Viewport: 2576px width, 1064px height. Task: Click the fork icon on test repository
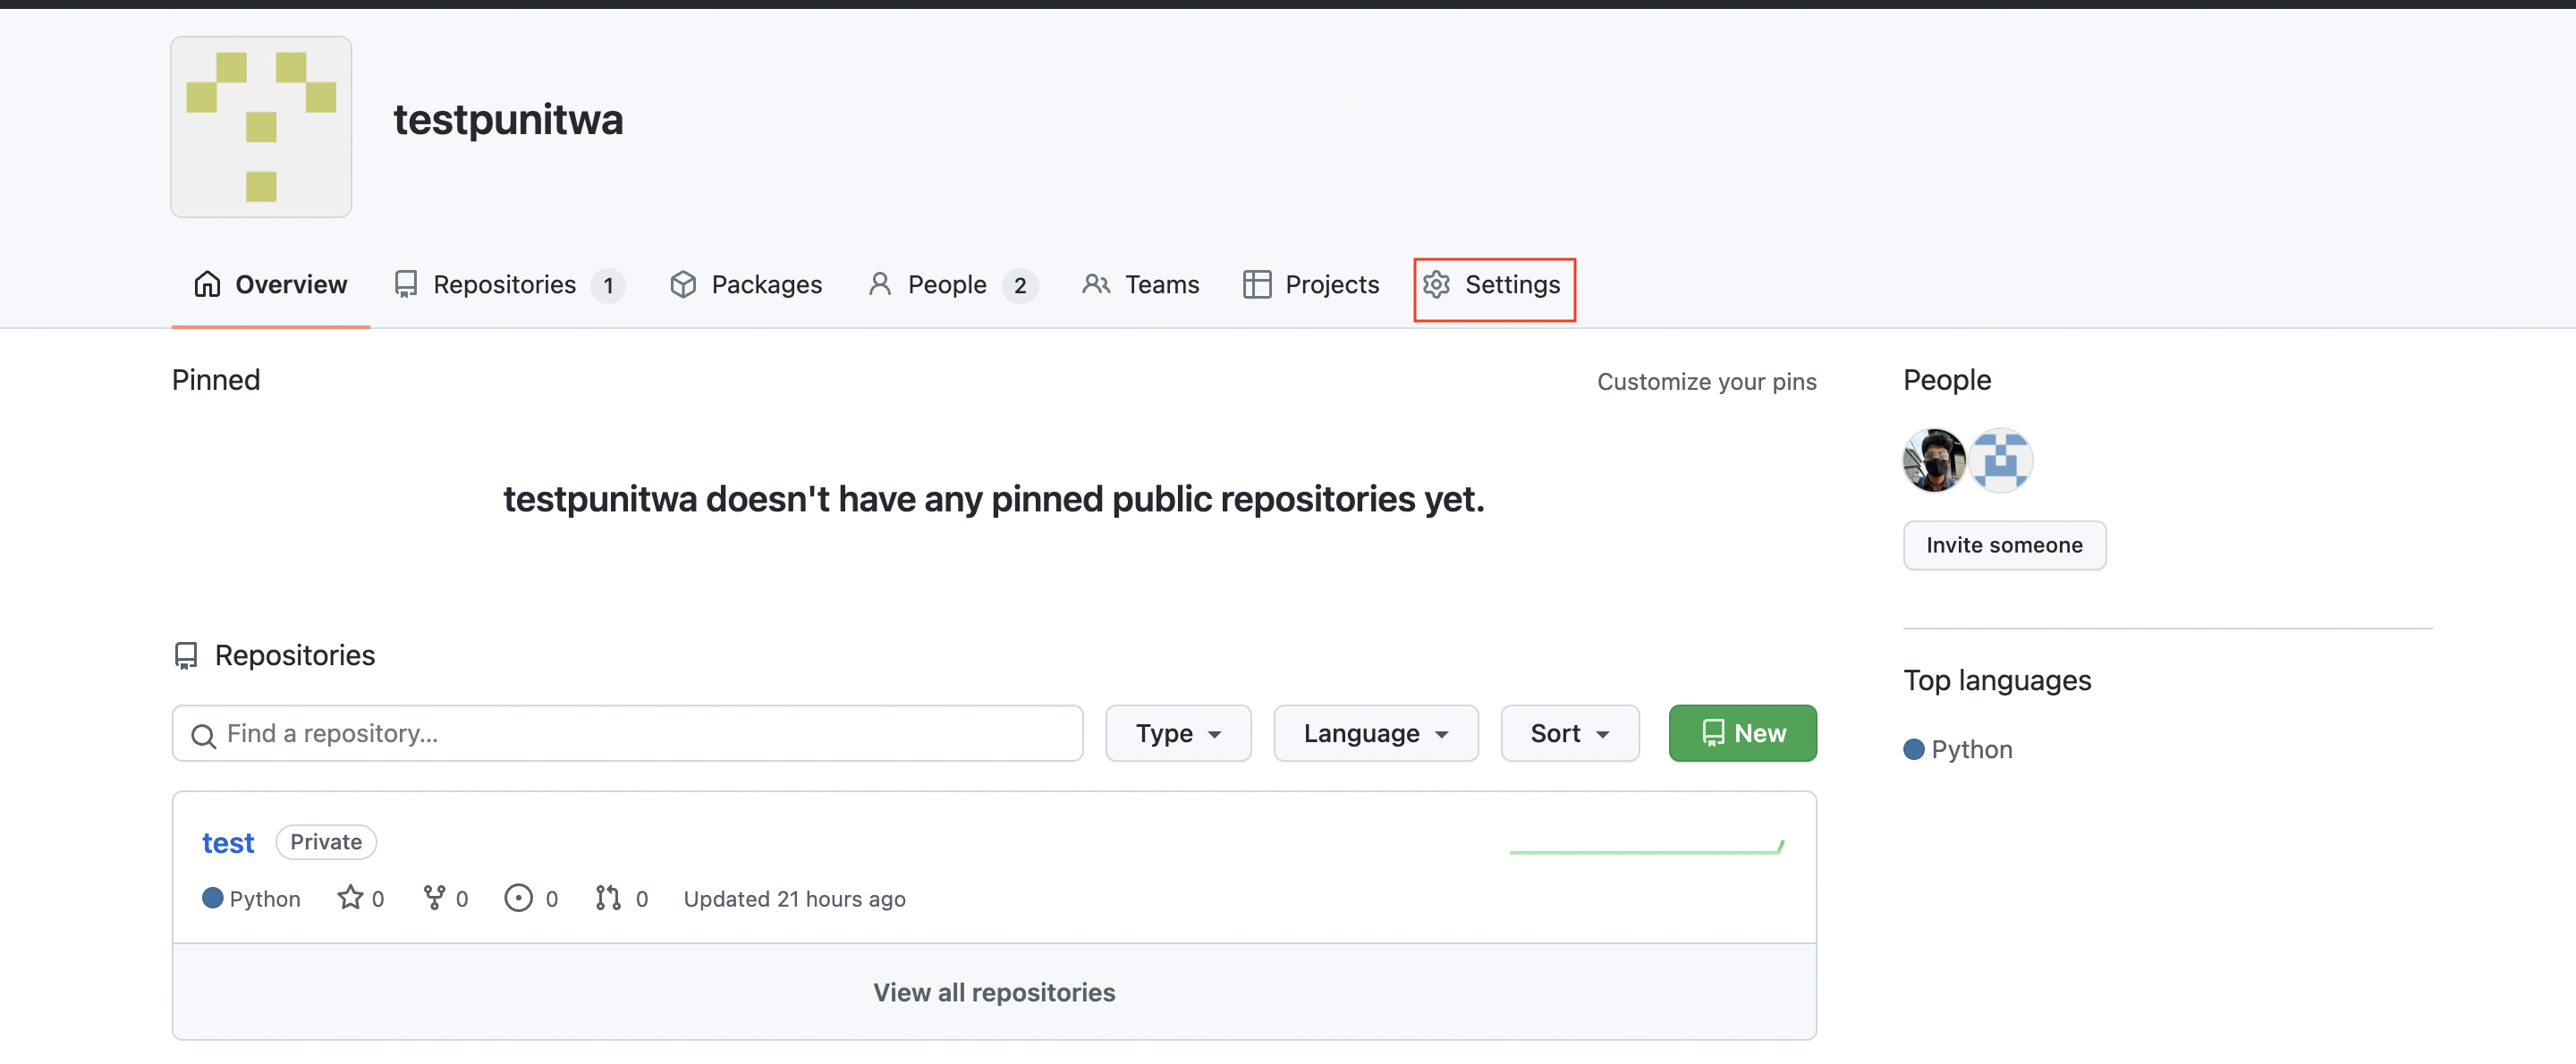click(436, 897)
